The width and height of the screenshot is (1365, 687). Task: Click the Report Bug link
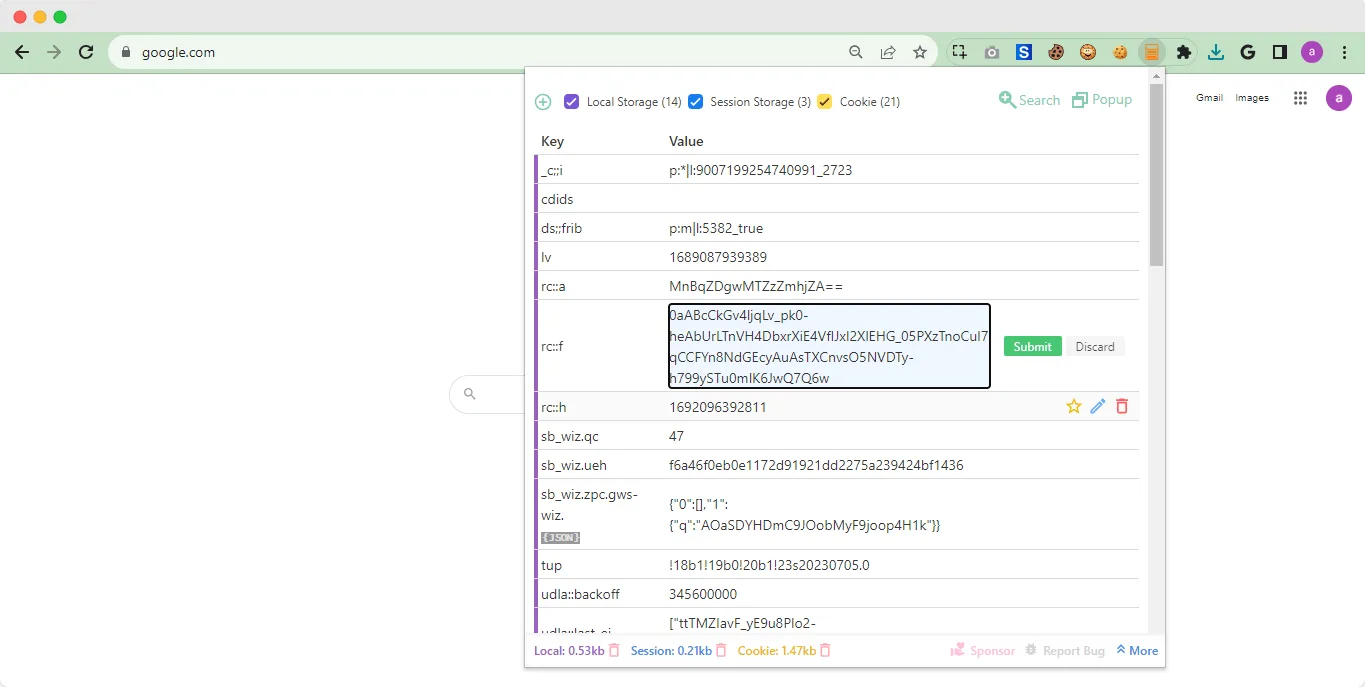1065,650
